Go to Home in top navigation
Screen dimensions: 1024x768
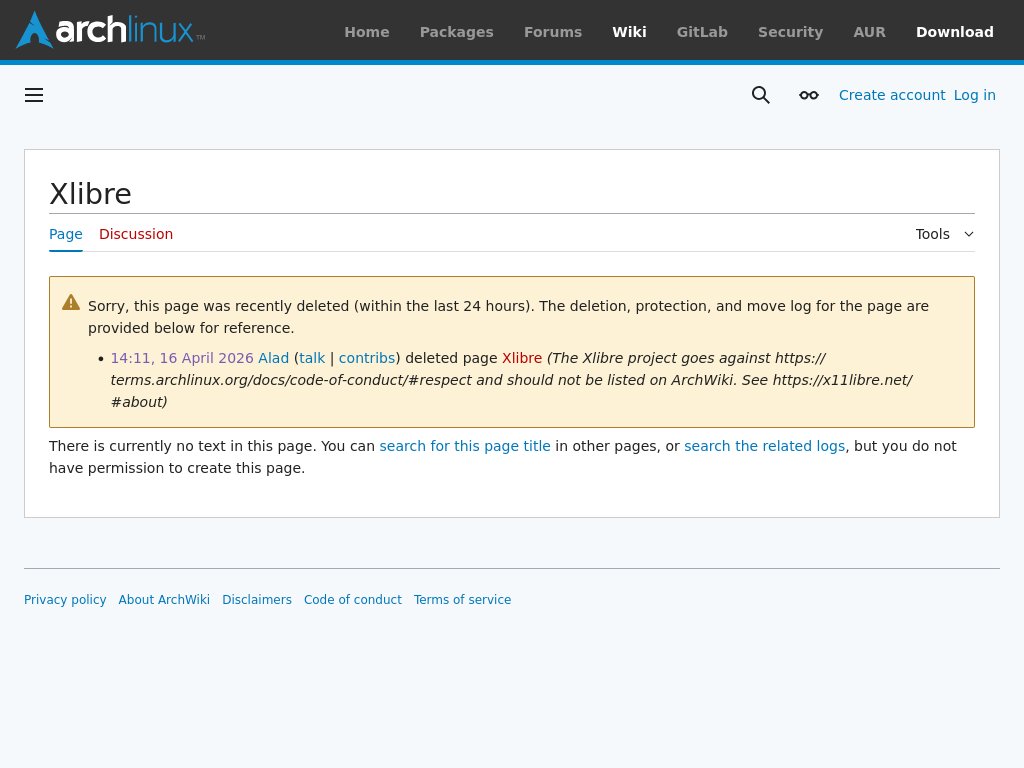click(x=366, y=32)
